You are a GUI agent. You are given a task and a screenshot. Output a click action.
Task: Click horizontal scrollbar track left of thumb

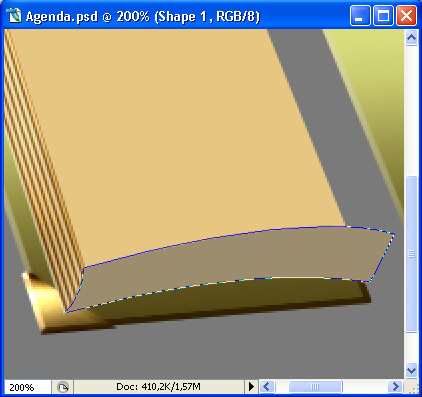coord(281,387)
